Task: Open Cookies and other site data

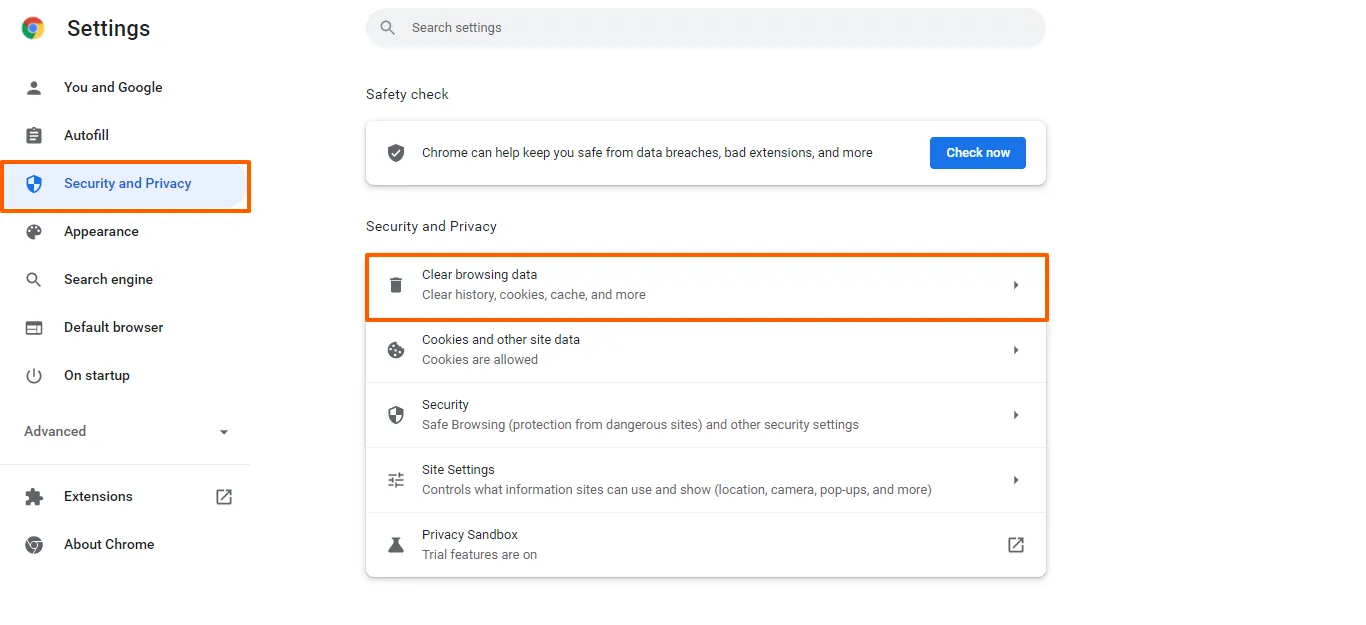Action: pos(706,350)
